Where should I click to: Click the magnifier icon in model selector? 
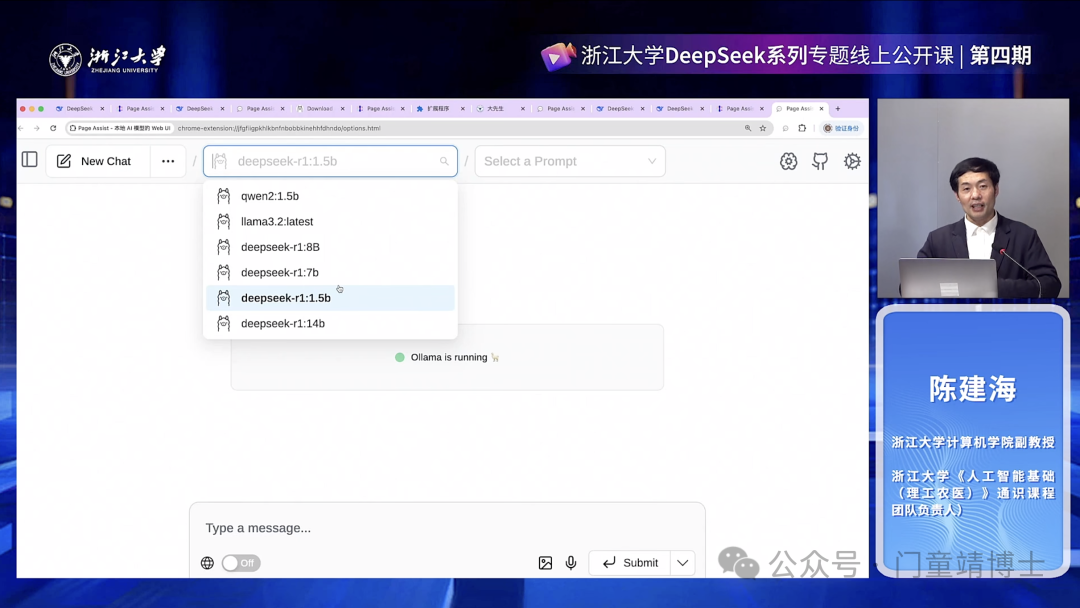tap(444, 161)
